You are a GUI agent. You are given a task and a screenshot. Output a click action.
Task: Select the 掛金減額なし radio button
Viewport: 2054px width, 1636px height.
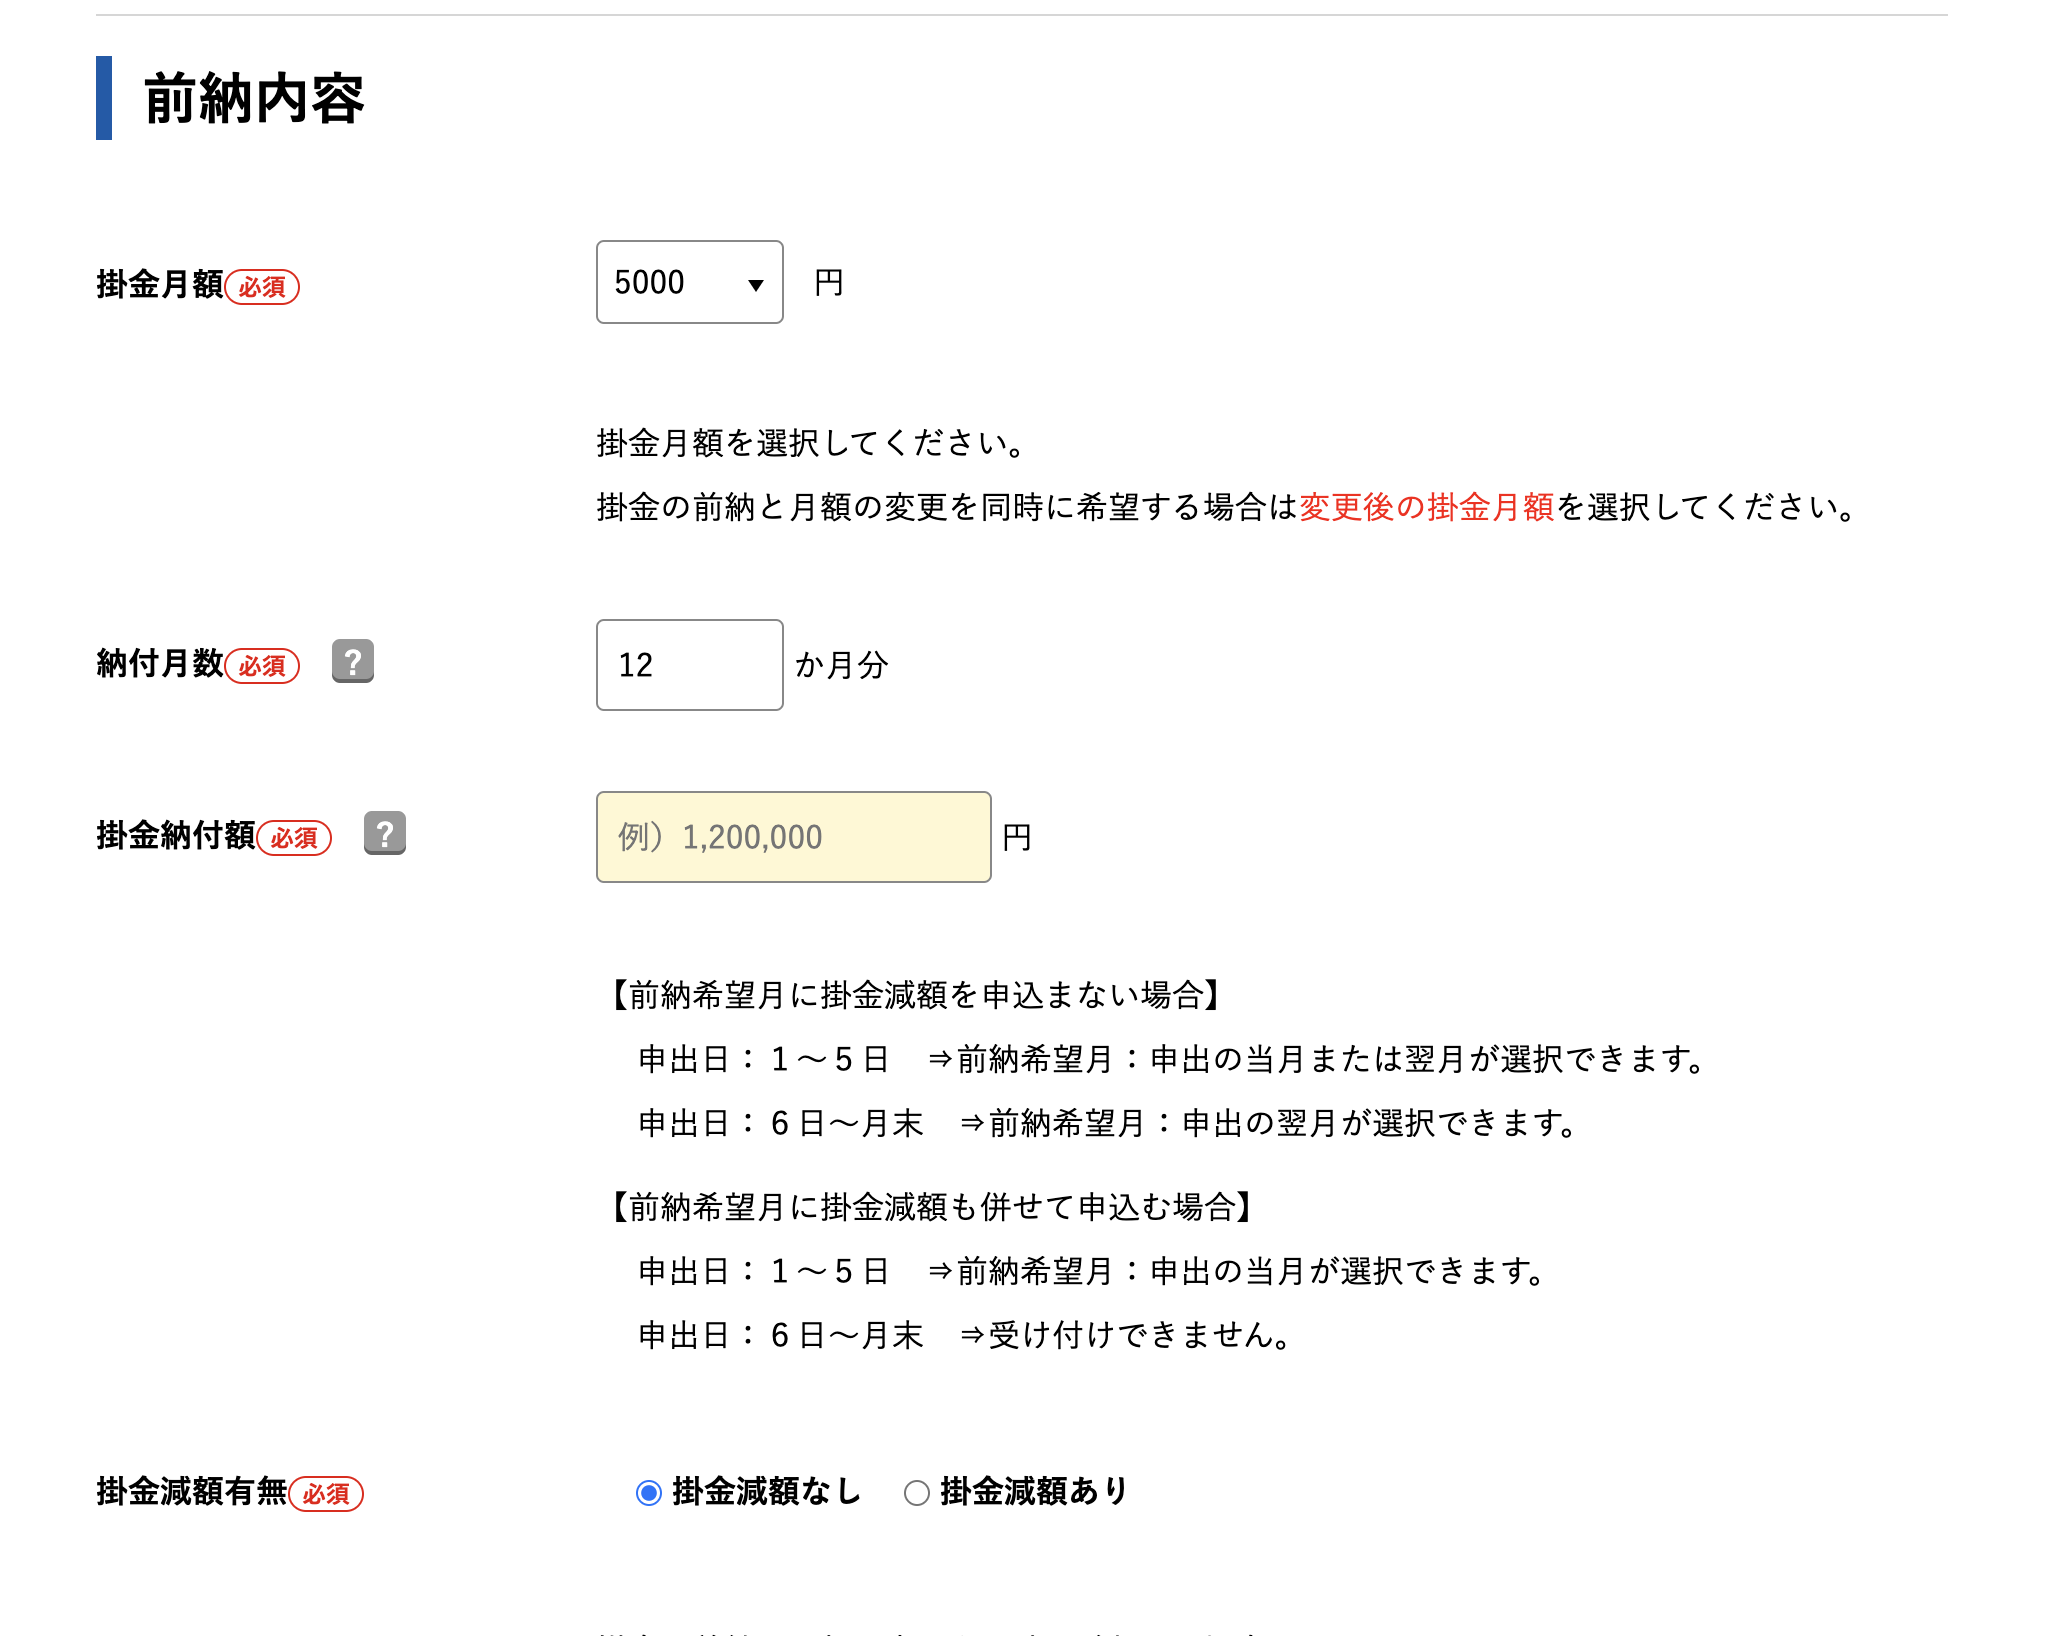(649, 1493)
